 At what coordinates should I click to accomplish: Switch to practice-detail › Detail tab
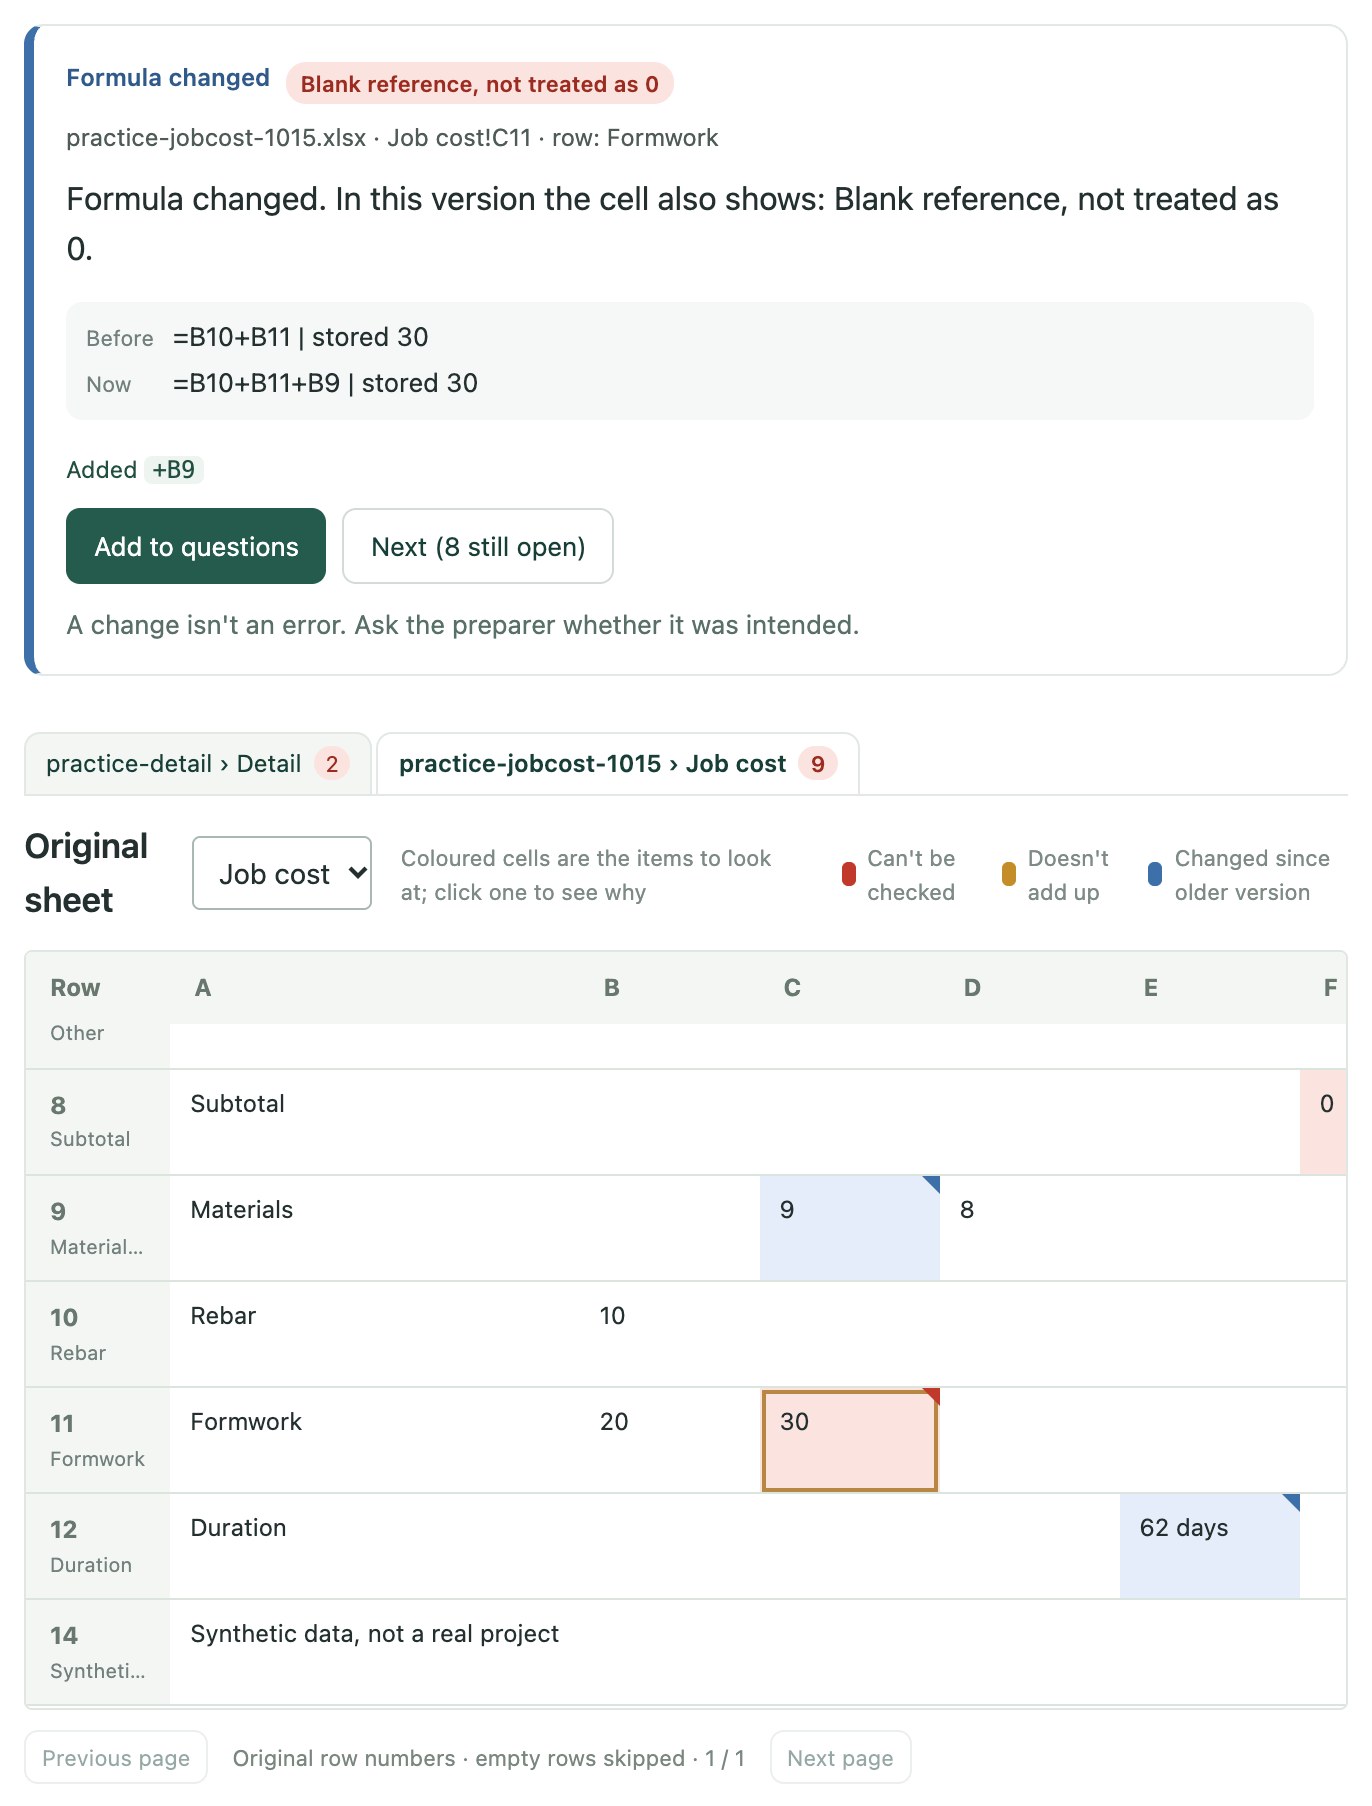point(198,764)
